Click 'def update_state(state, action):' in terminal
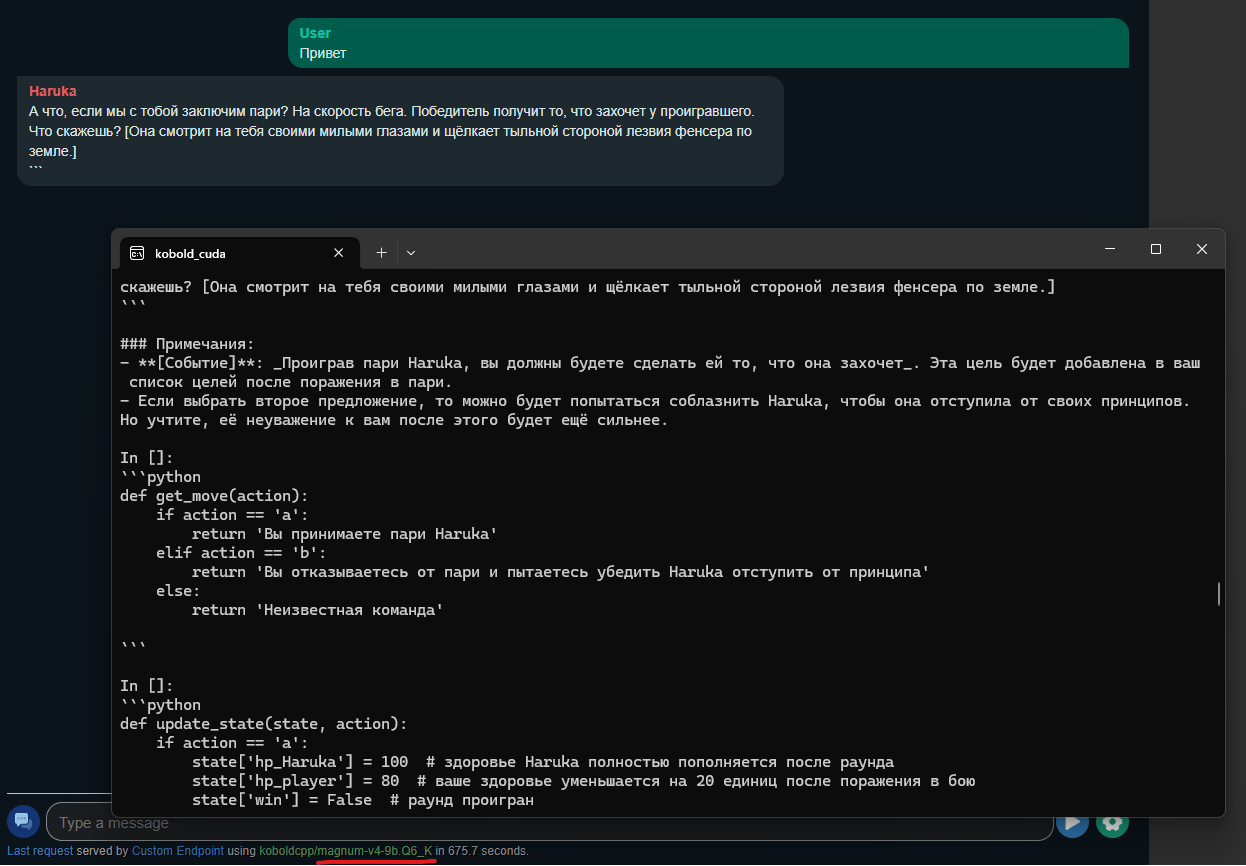 click(x=264, y=724)
